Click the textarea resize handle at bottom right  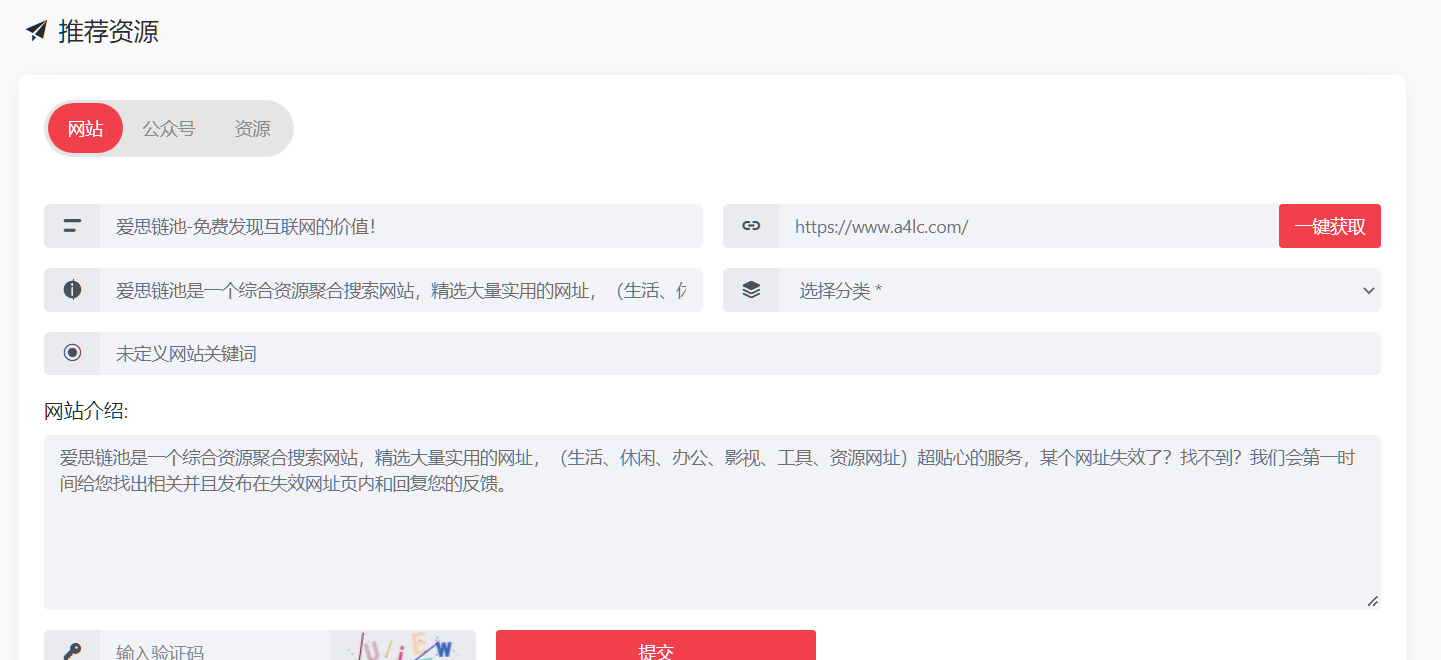pos(1372,601)
